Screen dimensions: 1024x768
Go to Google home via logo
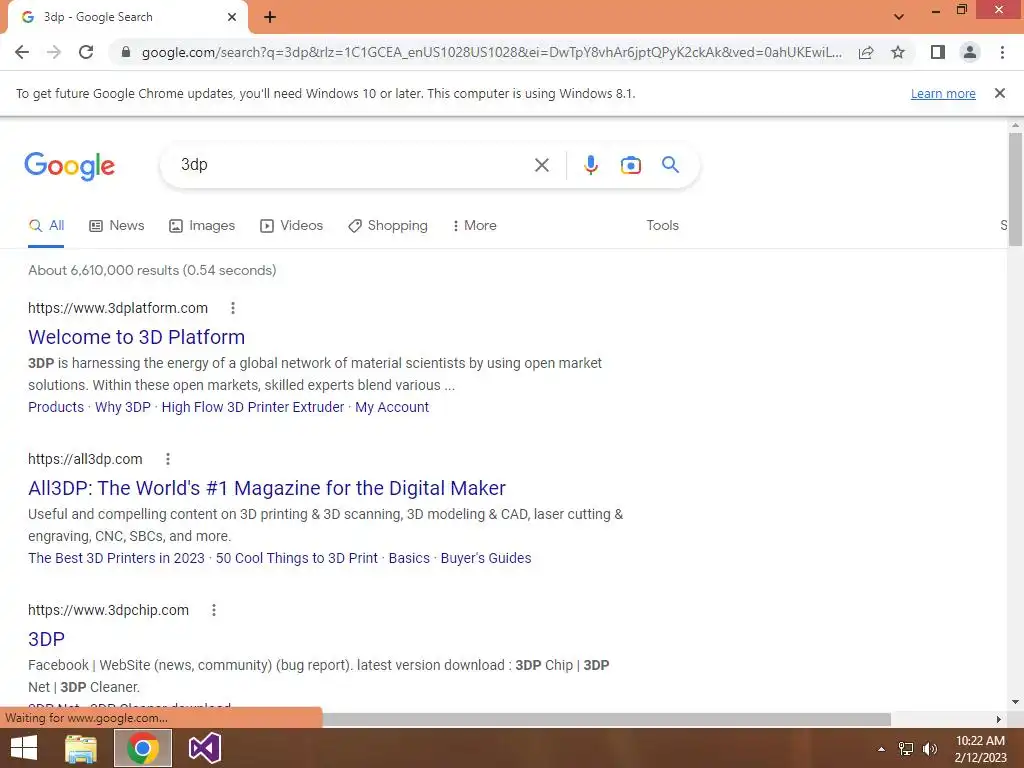coord(69,167)
